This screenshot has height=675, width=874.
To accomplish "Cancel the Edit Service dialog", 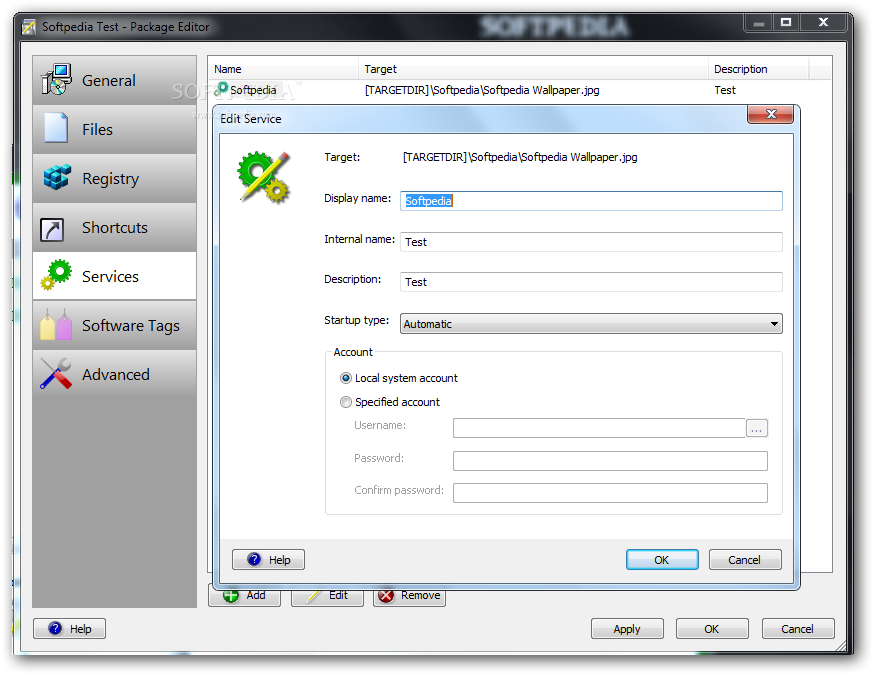I will coord(745,560).
